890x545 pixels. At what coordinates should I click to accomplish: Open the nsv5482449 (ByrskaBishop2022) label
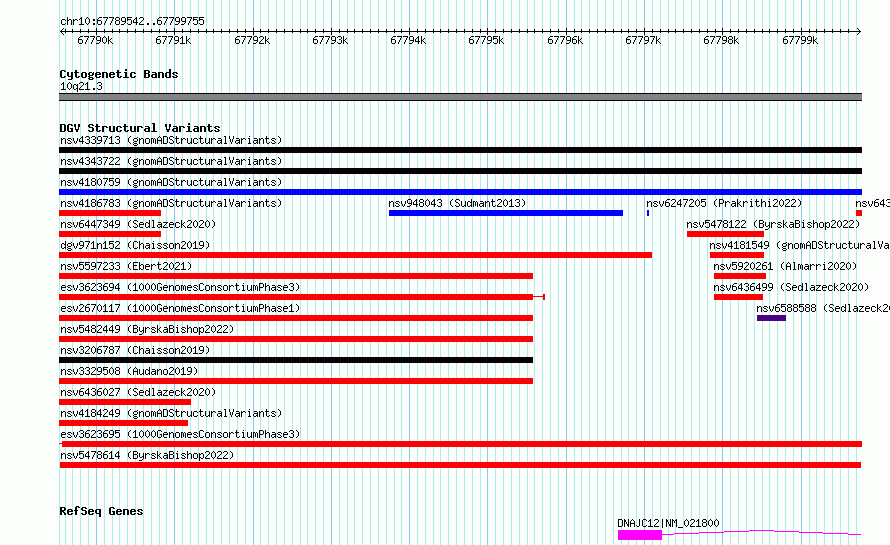pyautogui.click(x=147, y=329)
